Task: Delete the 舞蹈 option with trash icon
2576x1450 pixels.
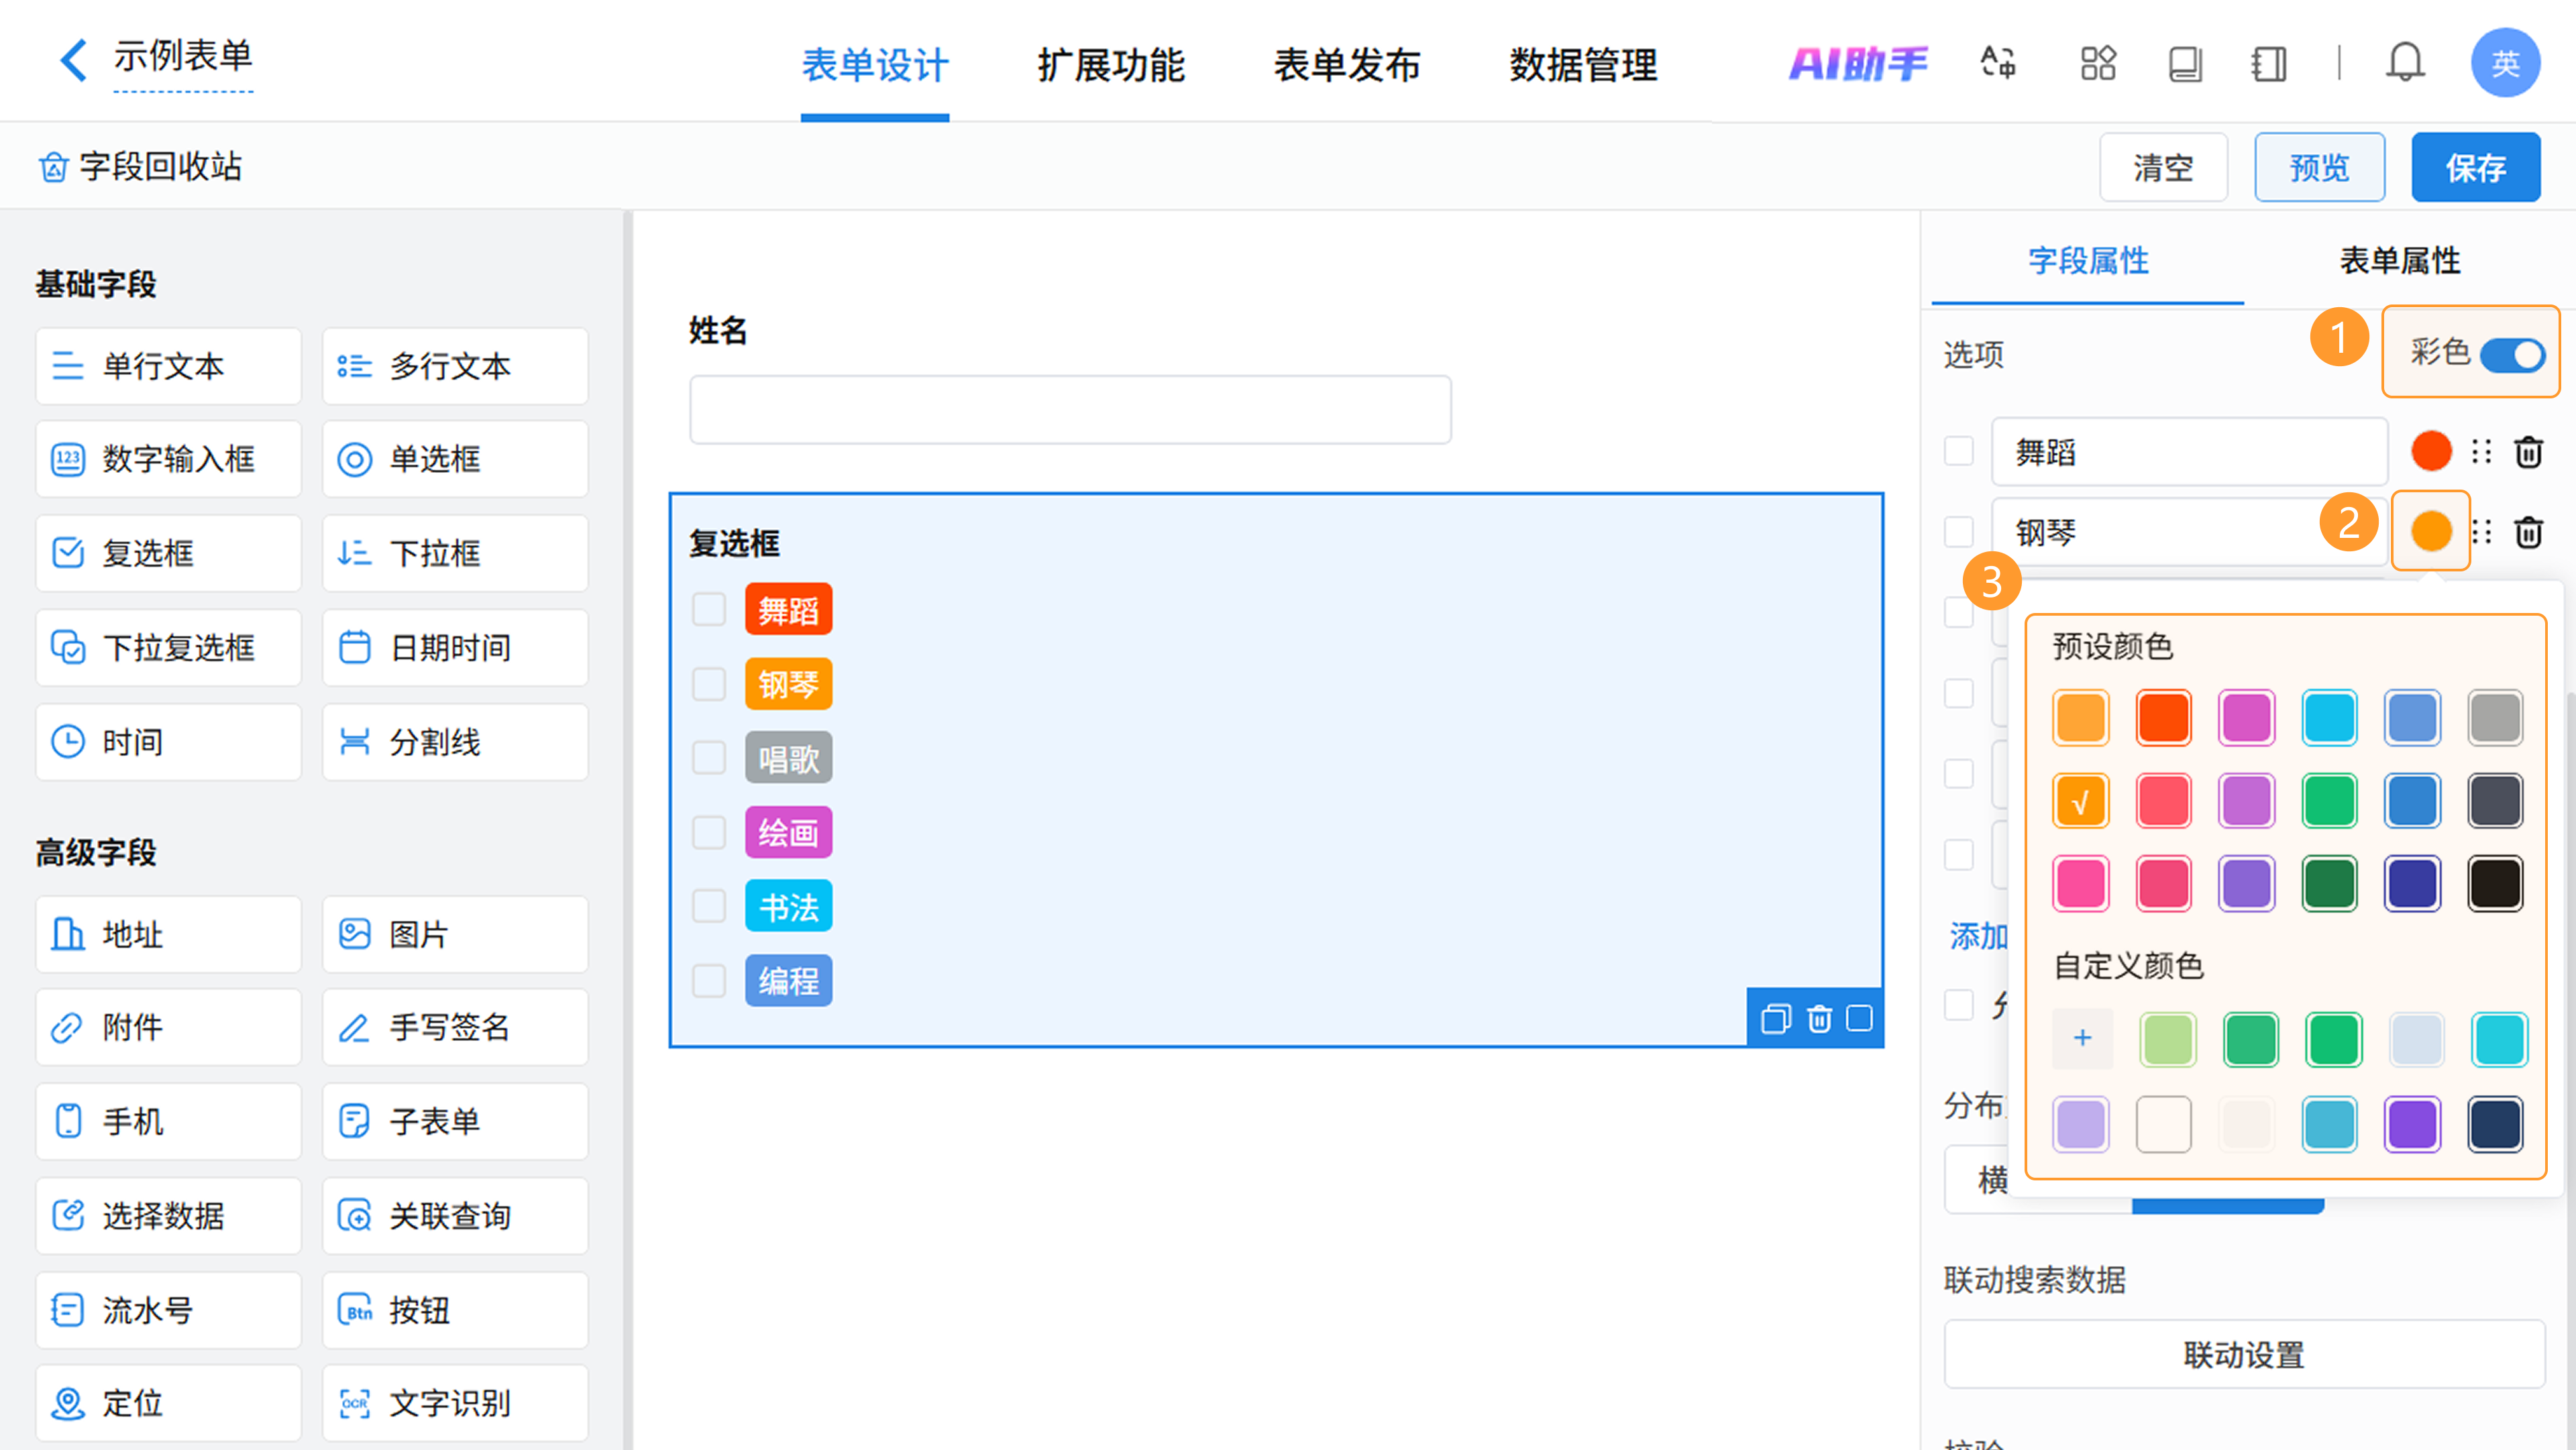Action: pos(2528,452)
